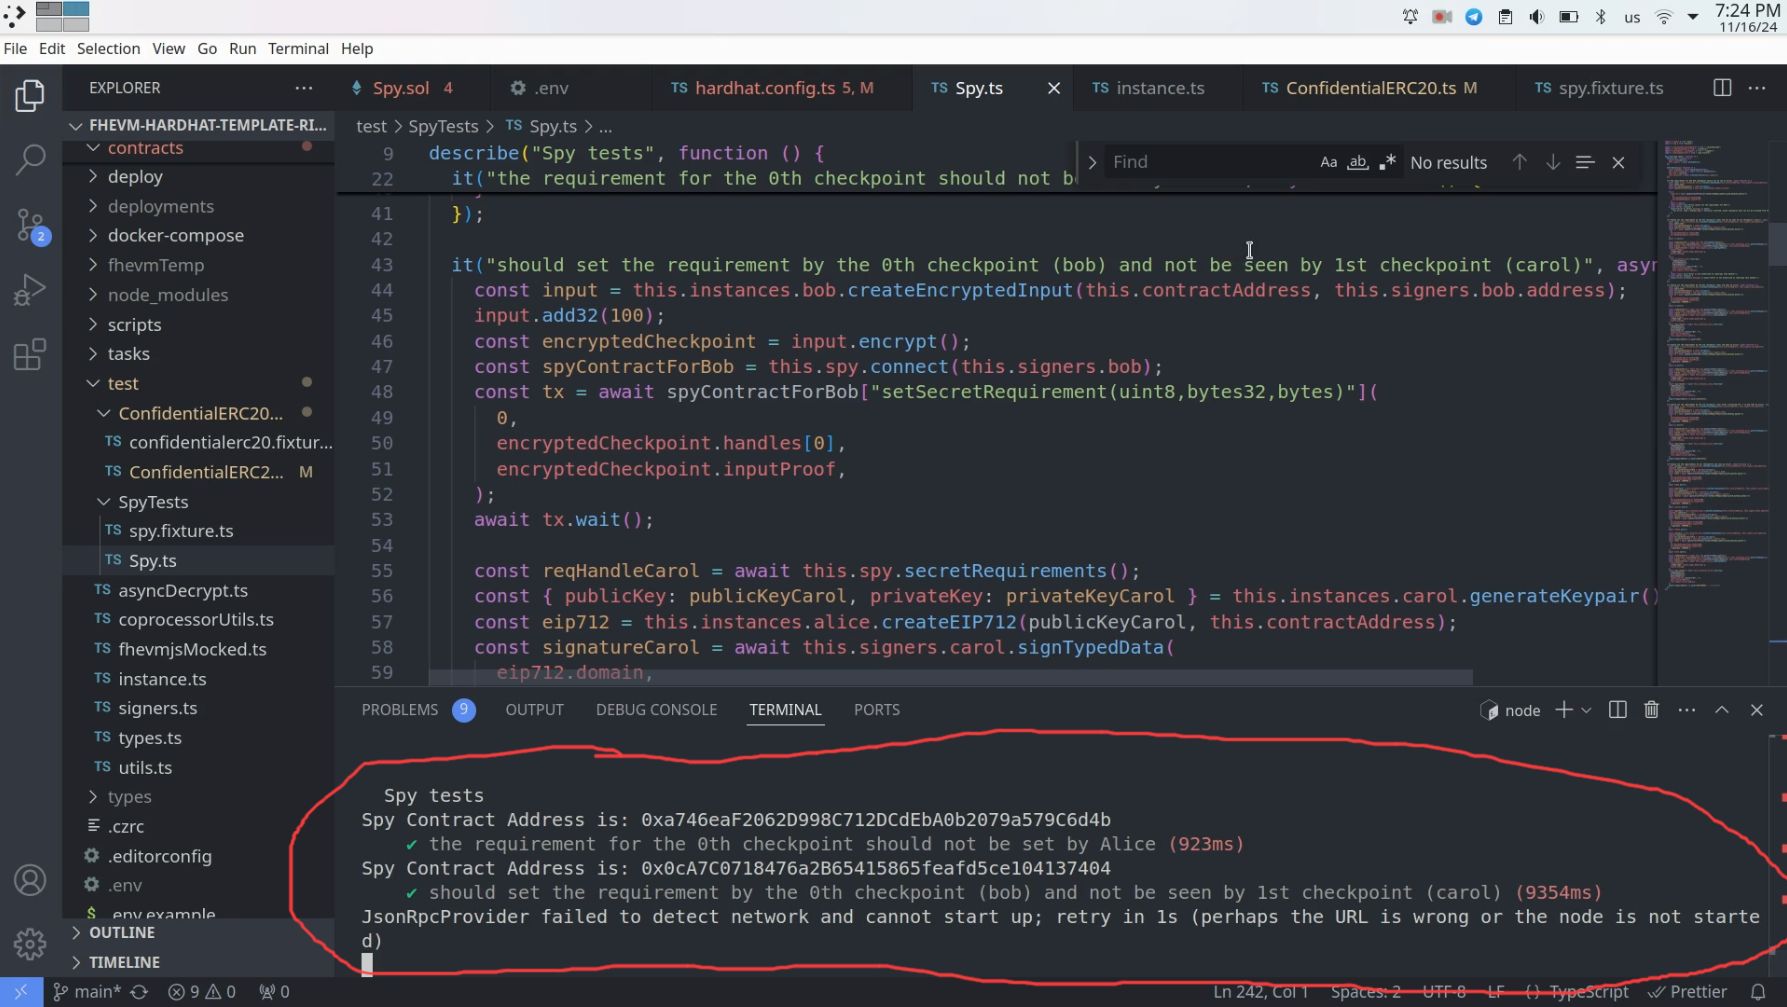Click SpyTests in the breadcrumb
The height and width of the screenshot is (1007, 1787).
click(443, 126)
